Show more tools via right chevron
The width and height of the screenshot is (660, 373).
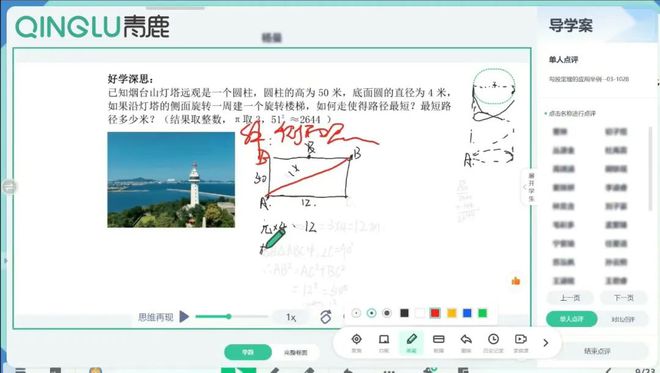point(546,343)
